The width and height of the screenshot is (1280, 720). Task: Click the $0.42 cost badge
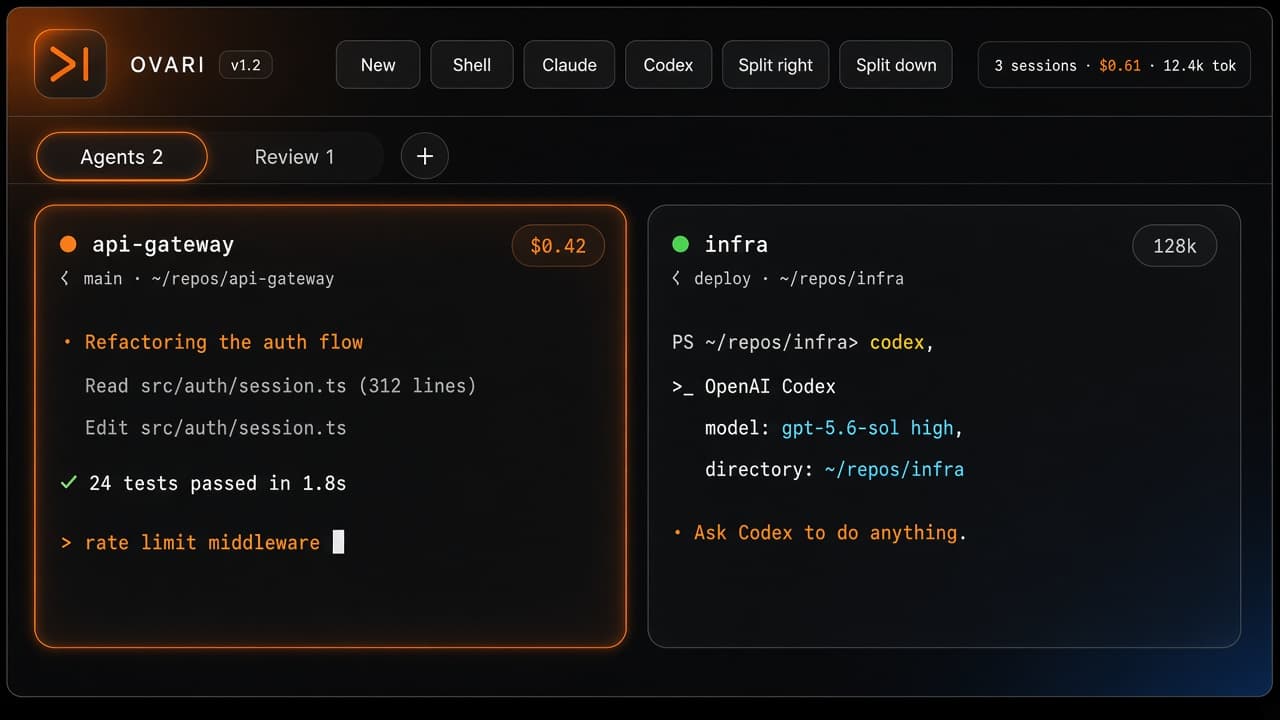coord(558,246)
